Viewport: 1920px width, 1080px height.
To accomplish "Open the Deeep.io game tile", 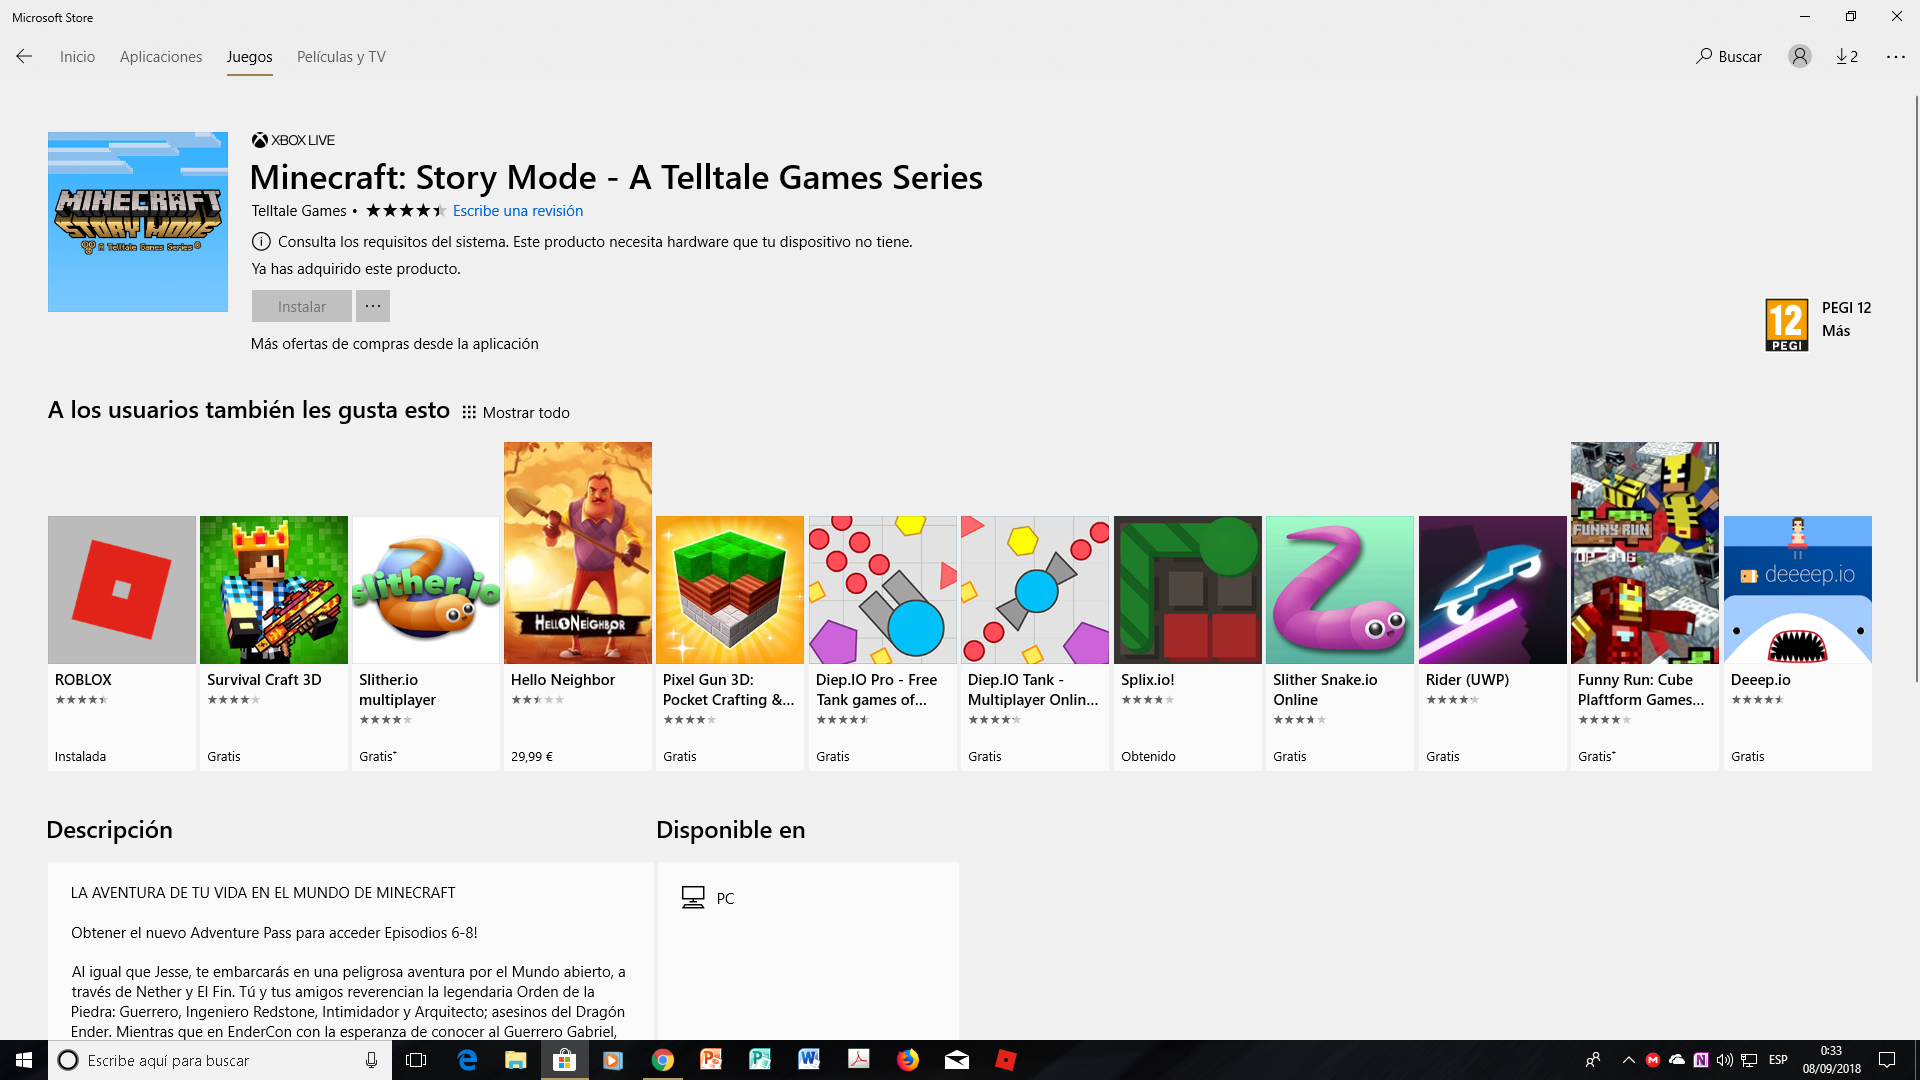I will 1798,643.
